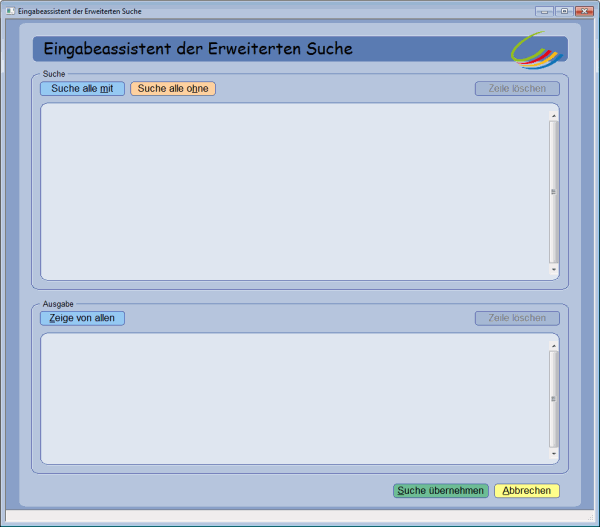Screen dimensions: 600x527
Task: Click the window icon in the title bar
Action: (x=10, y=11)
